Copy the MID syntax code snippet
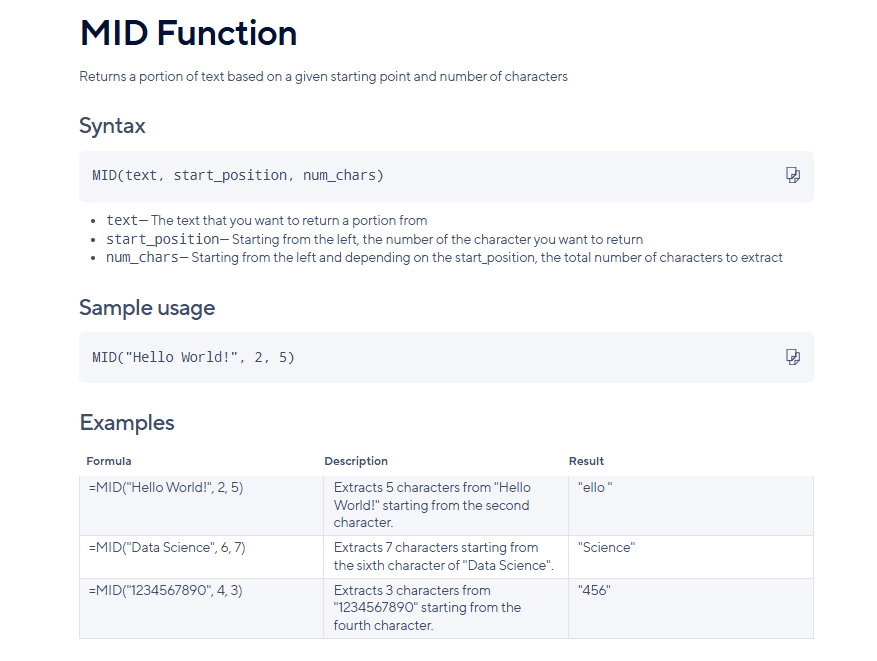877x661 pixels. coord(793,175)
